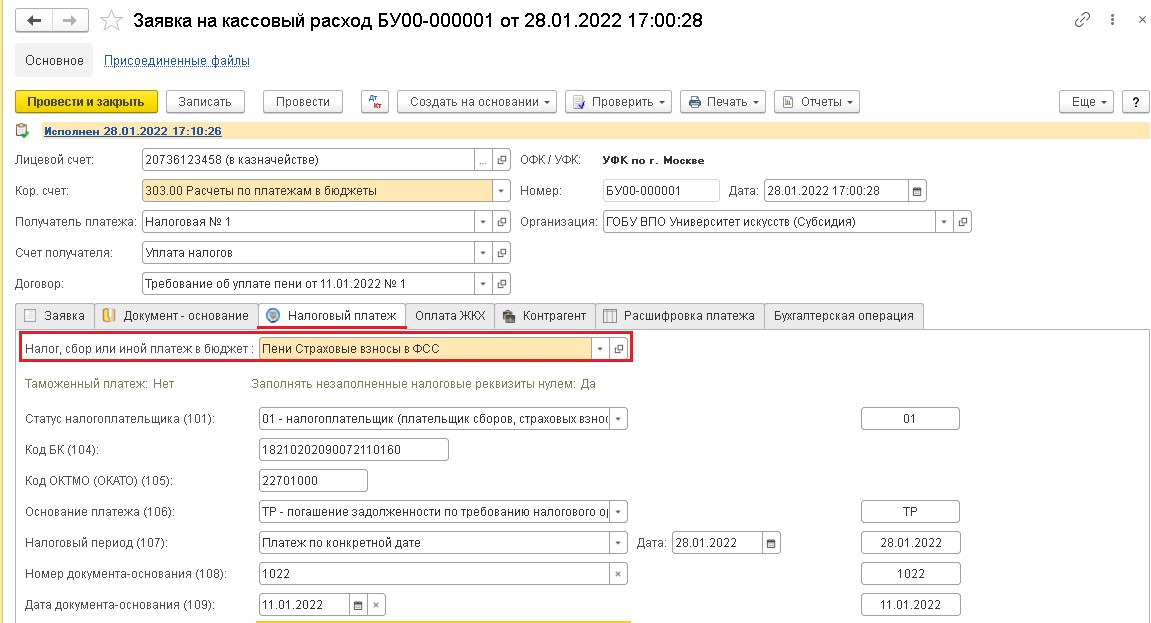This screenshot has width=1151, height=623.
Task: Click Код ОКТМО (ОКАТО) (105) field
Action: point(313,481)
